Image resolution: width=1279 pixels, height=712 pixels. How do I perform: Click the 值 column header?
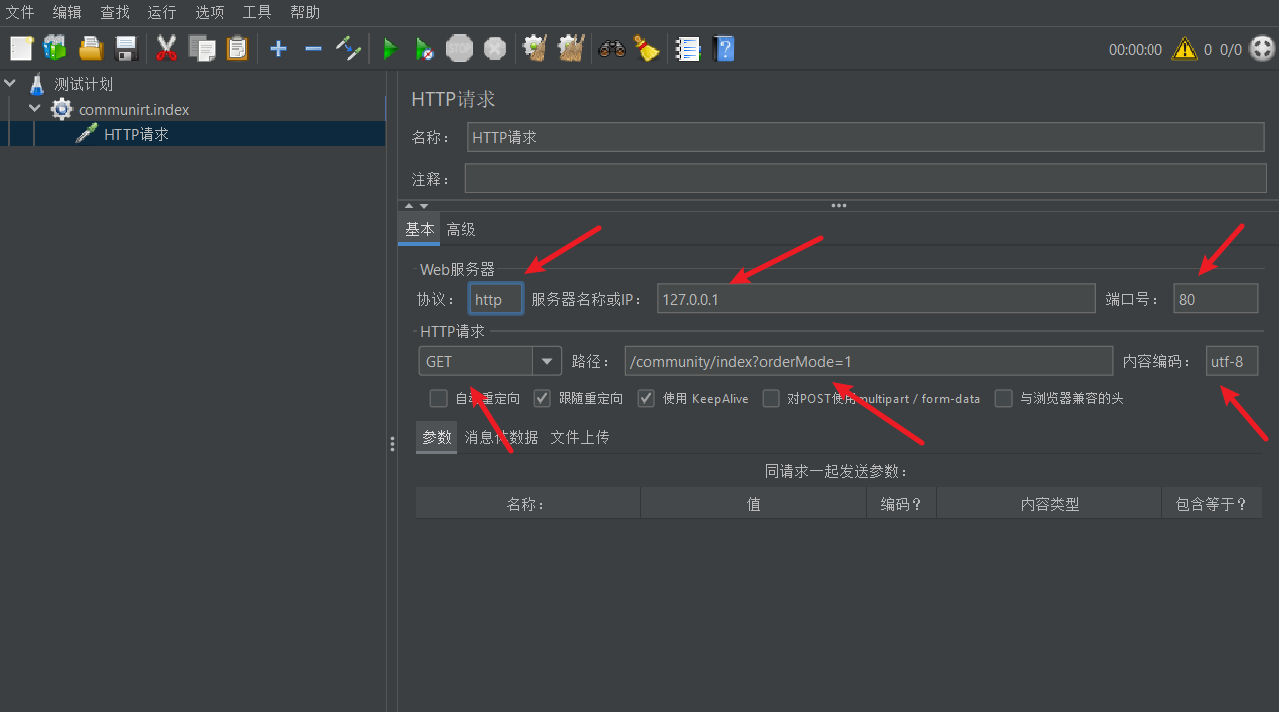[754, 504]
